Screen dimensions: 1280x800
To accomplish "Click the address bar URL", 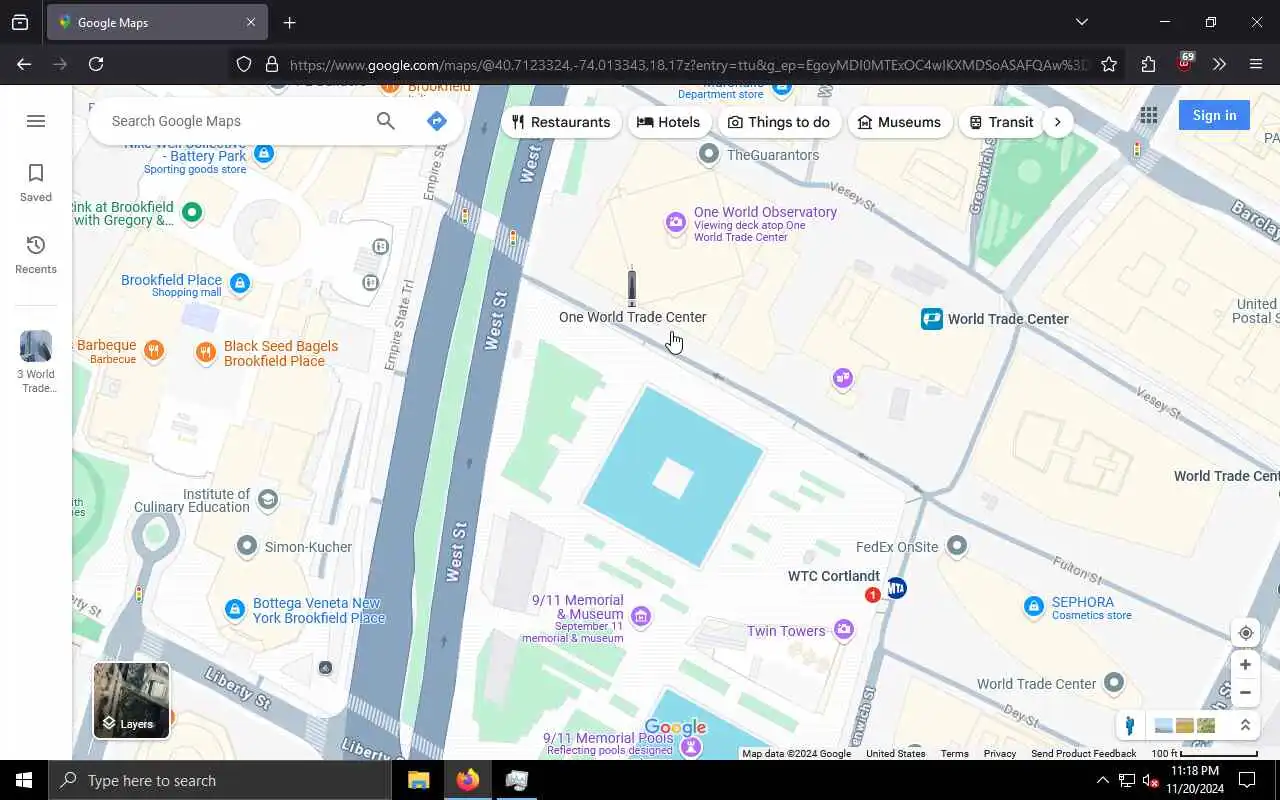I will 688,65.
